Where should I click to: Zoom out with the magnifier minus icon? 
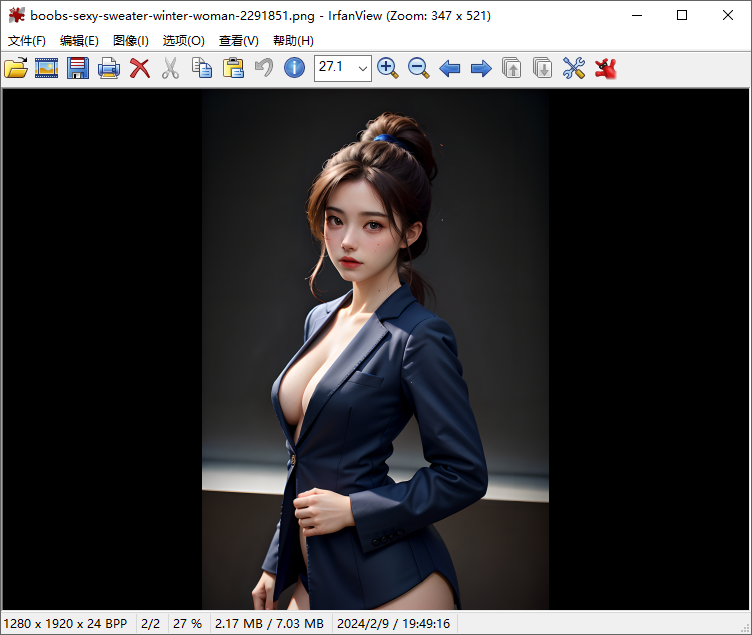pyautogui.click(x=419, y=68)
